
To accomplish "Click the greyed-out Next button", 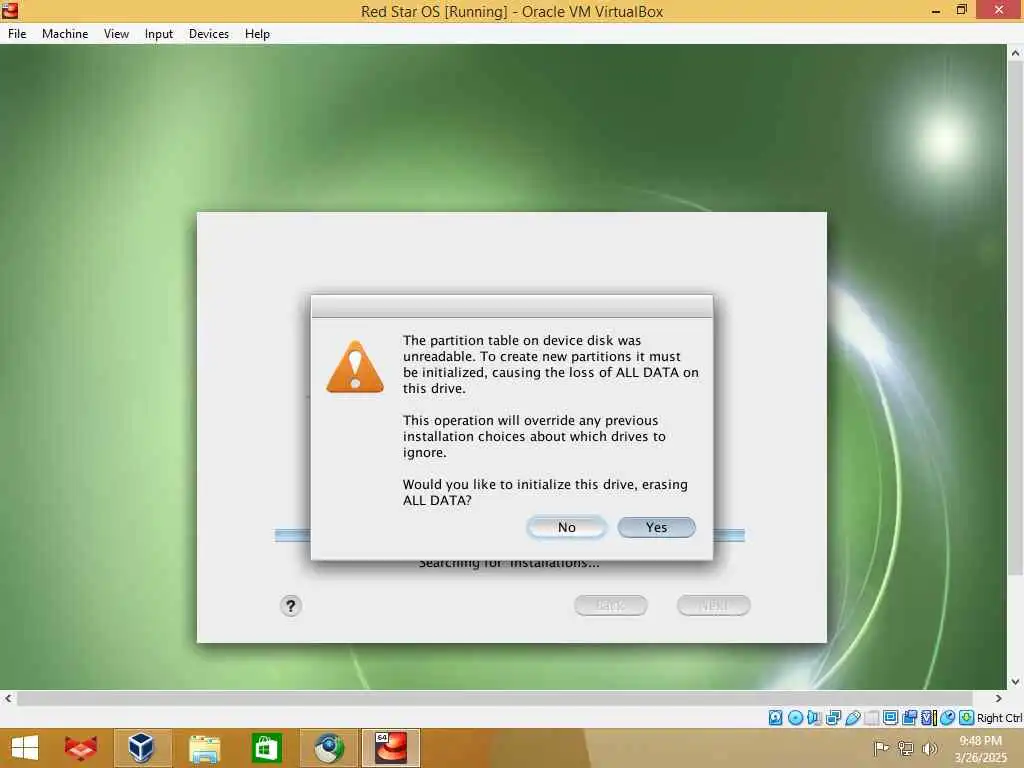I will [x=713, y=605].
